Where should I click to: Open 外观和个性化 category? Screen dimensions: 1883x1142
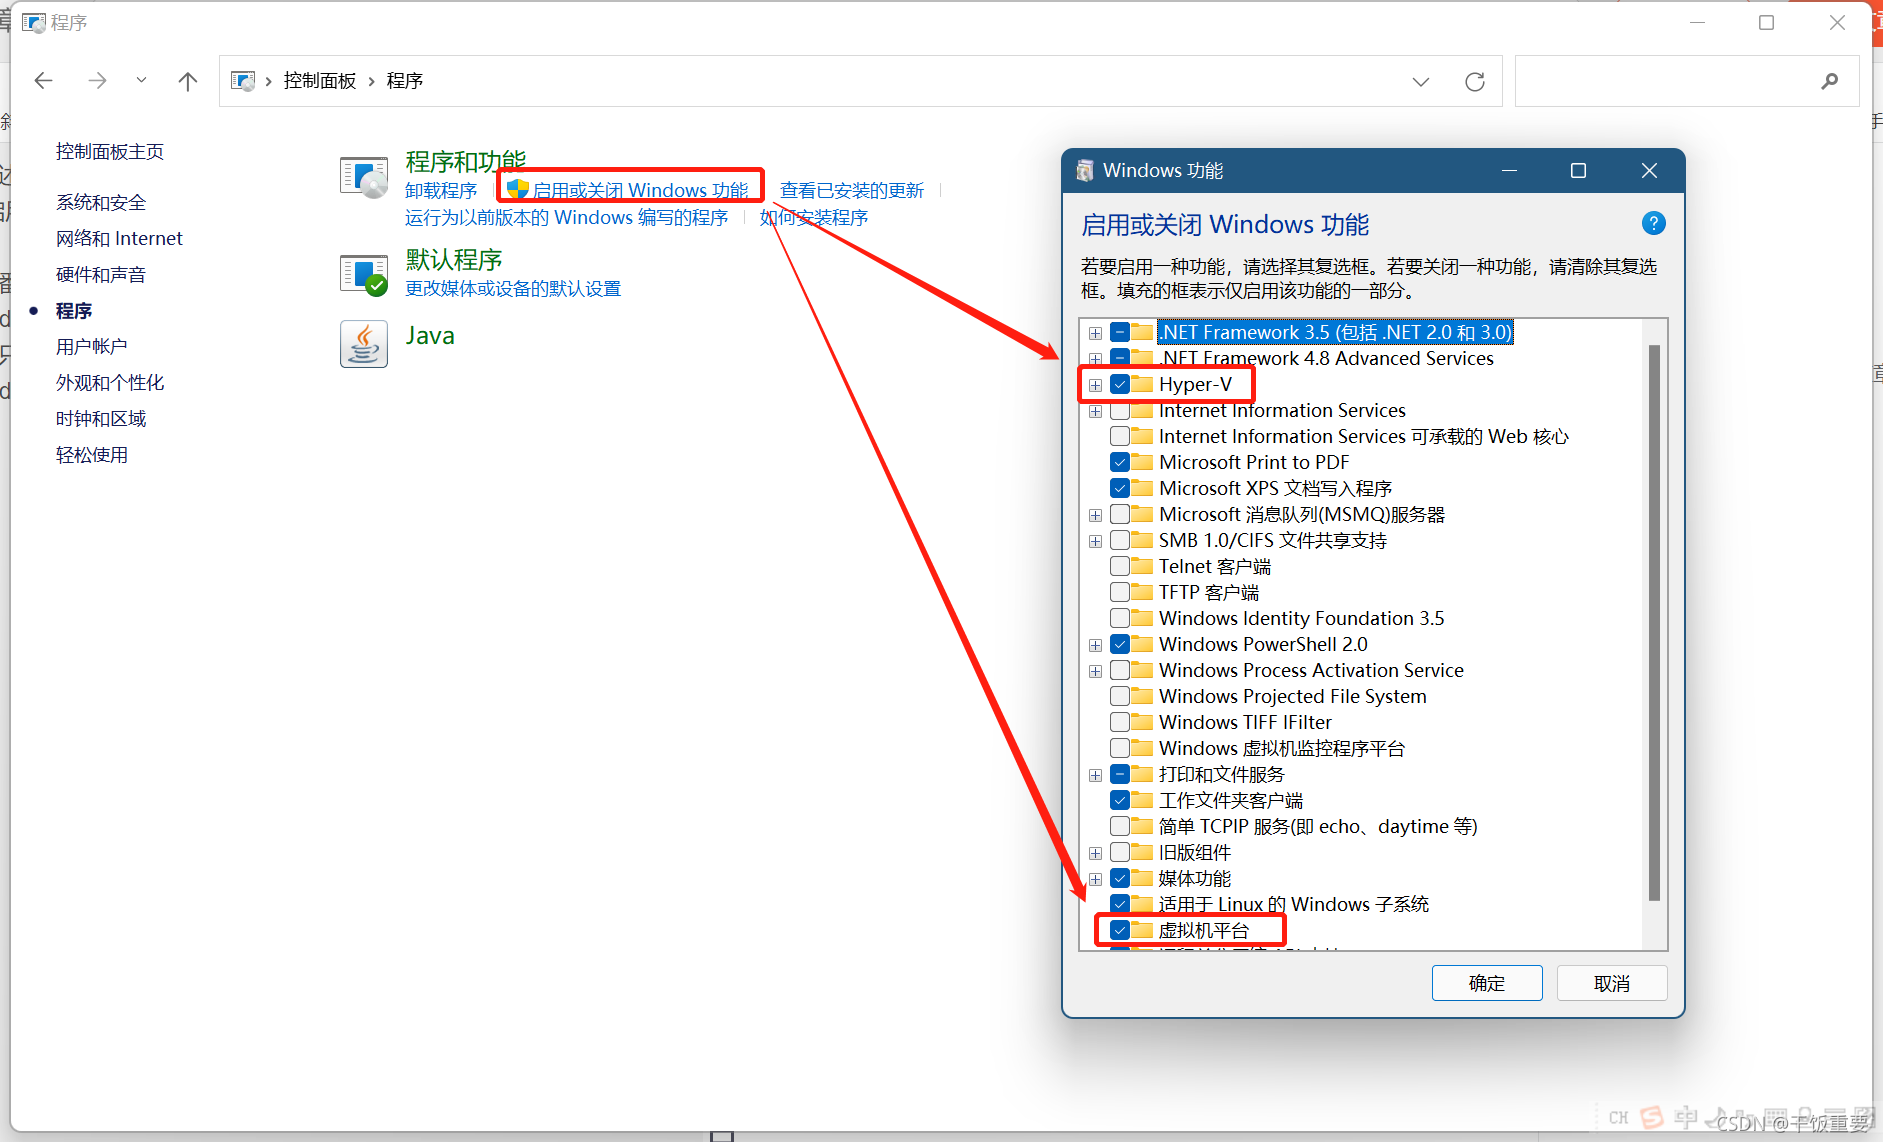click(110, 382)
